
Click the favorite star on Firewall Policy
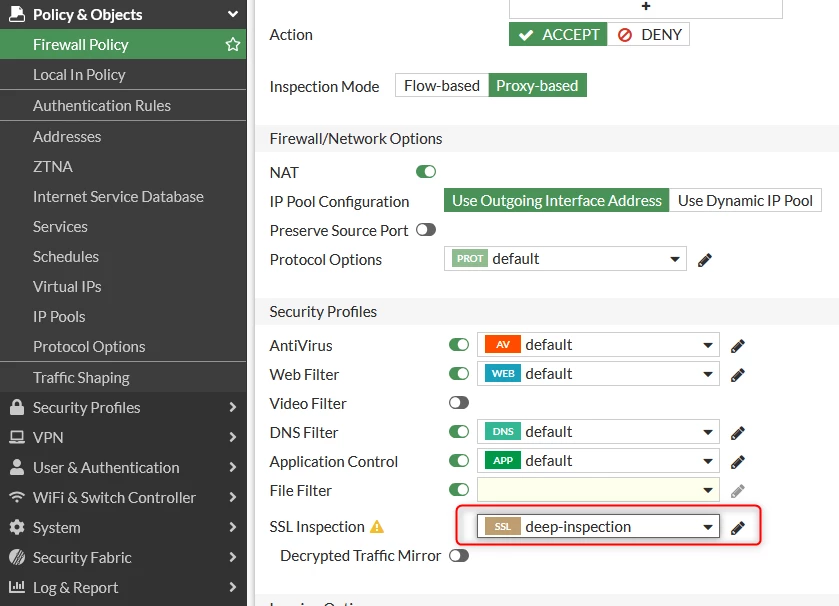click(x=233, y=44)
